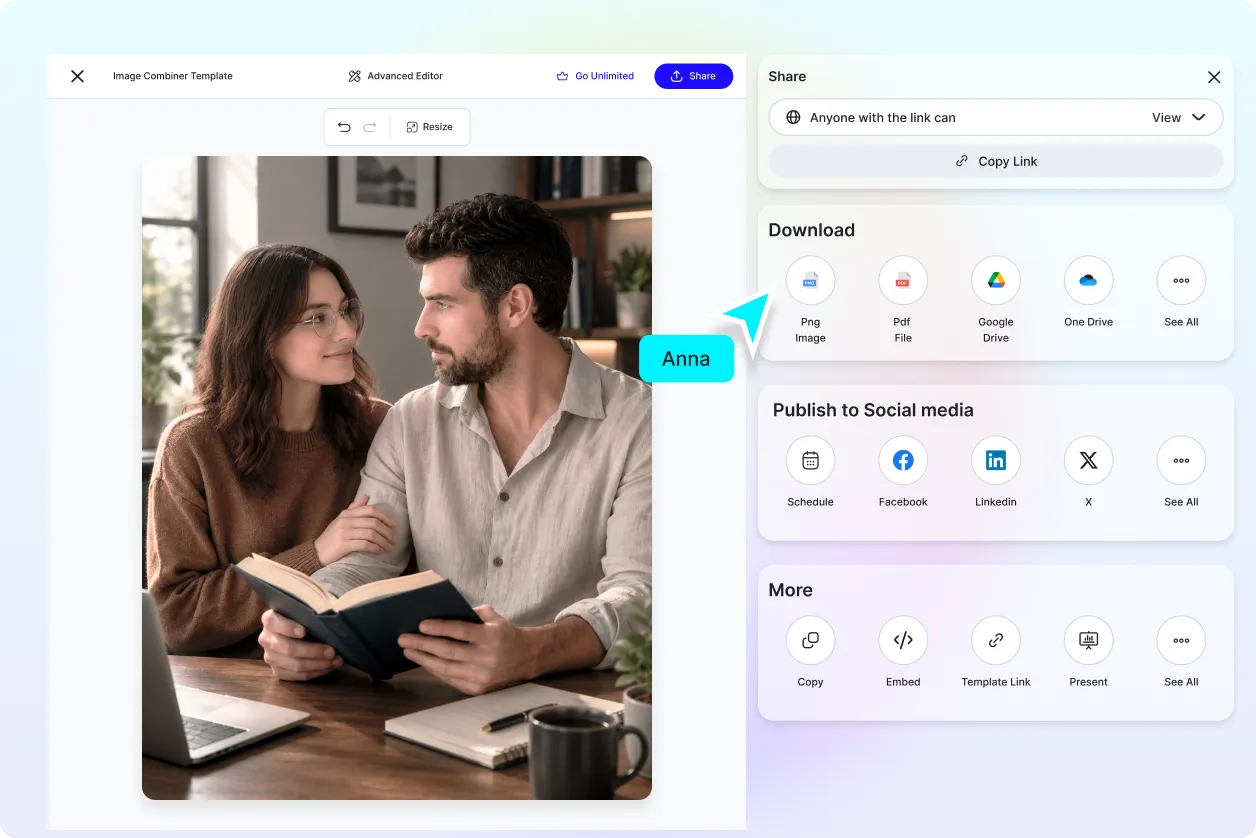Download as Png Image
The width and height of the screenshot is (1256, 838).
(x=810, y=281)
